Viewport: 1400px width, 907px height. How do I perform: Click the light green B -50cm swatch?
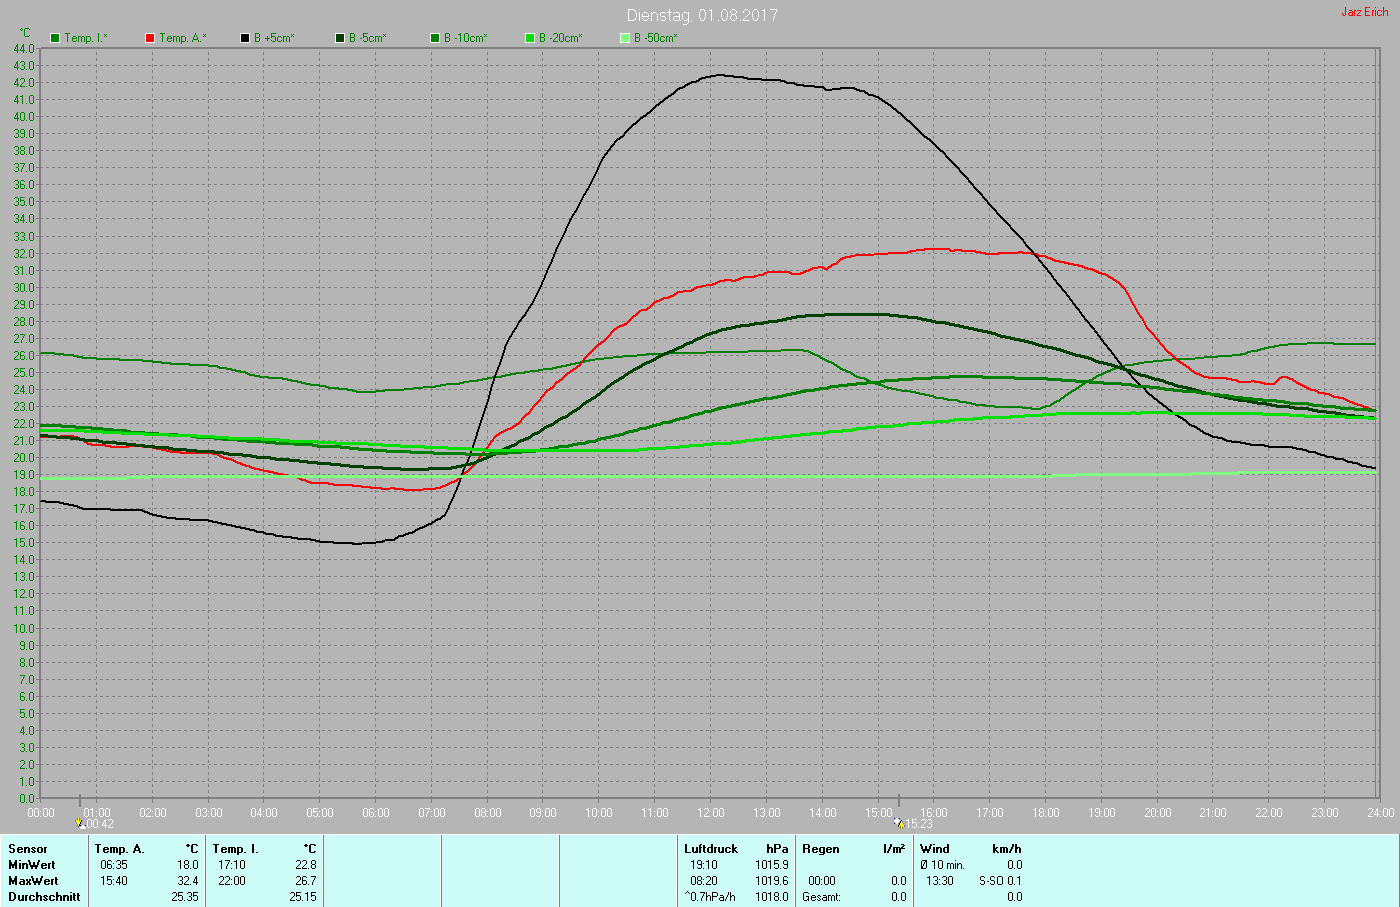point(625,38)
